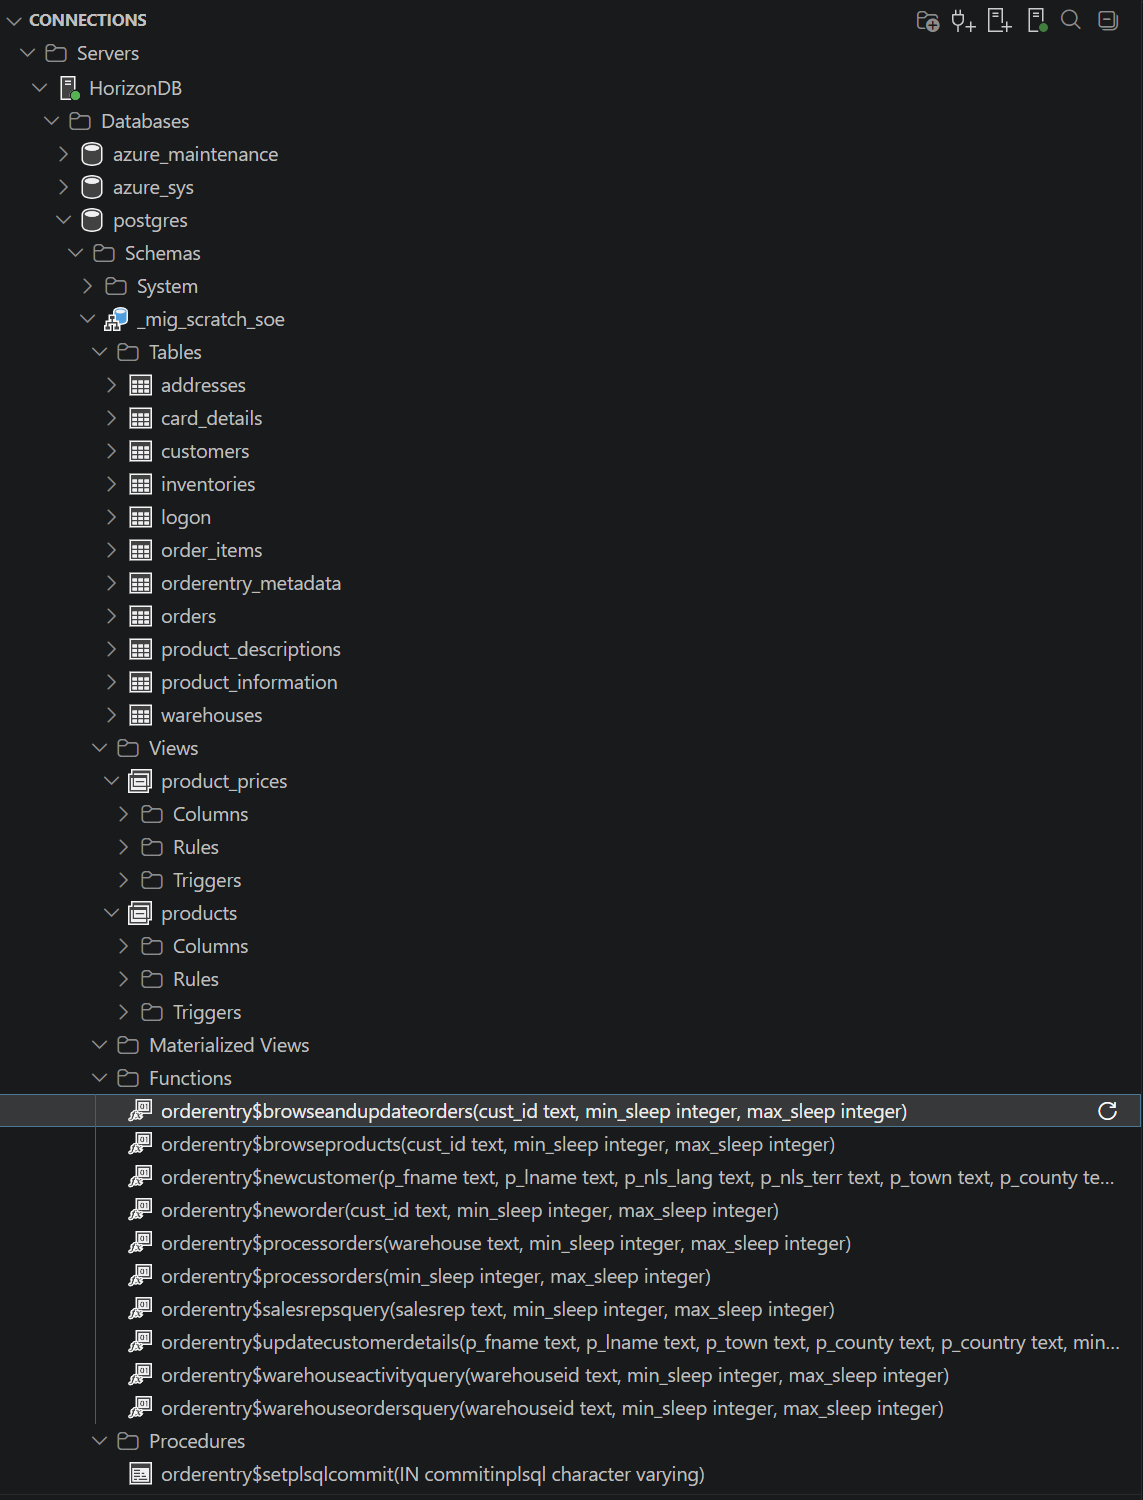Click the customers table grid icon

141,451
